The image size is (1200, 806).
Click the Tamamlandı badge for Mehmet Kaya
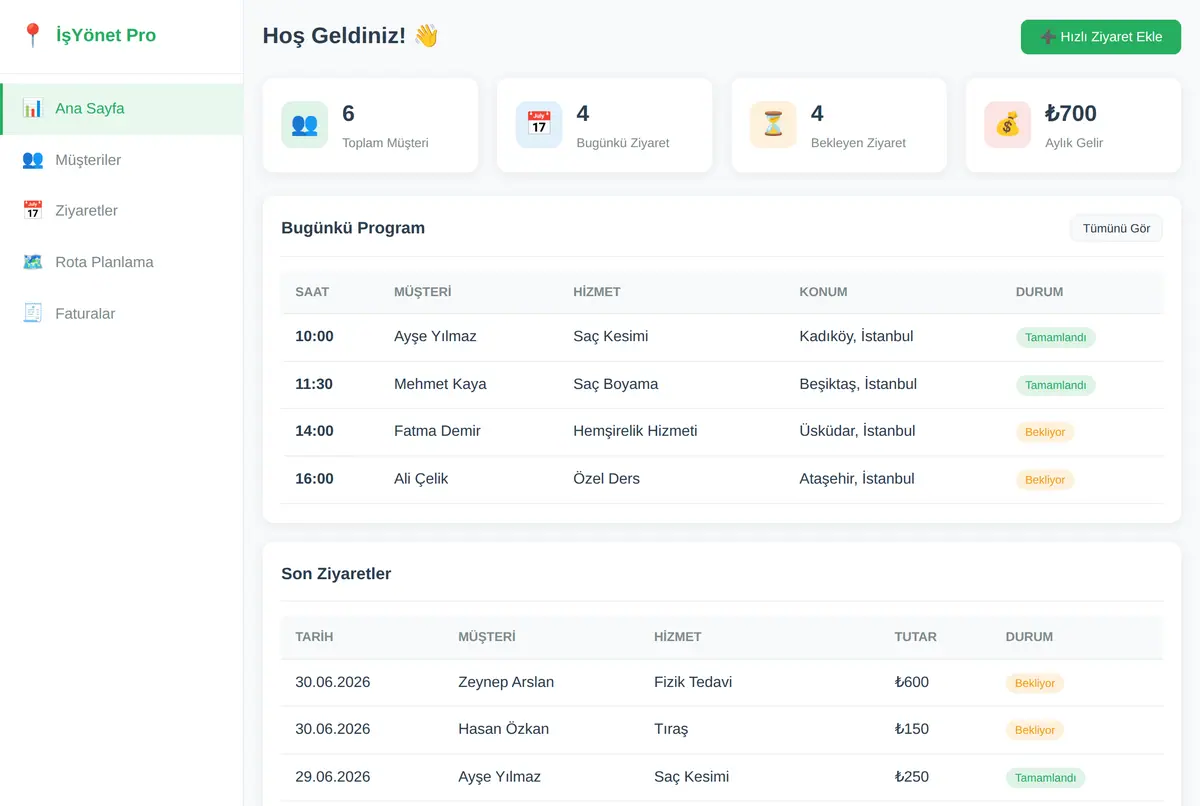coord(1056,385)
